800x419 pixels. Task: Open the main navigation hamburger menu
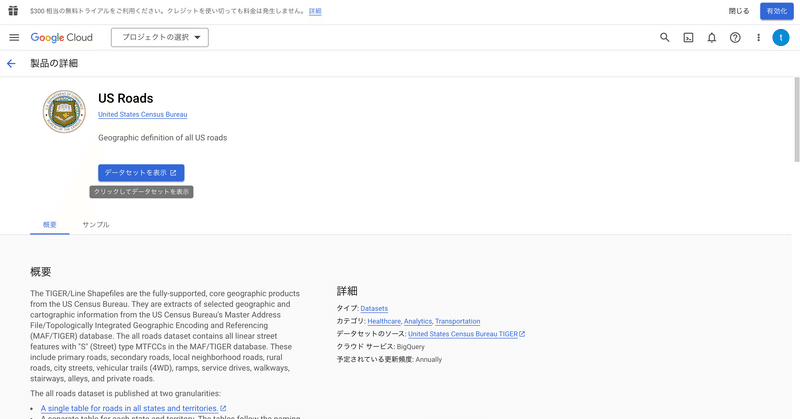14,37
